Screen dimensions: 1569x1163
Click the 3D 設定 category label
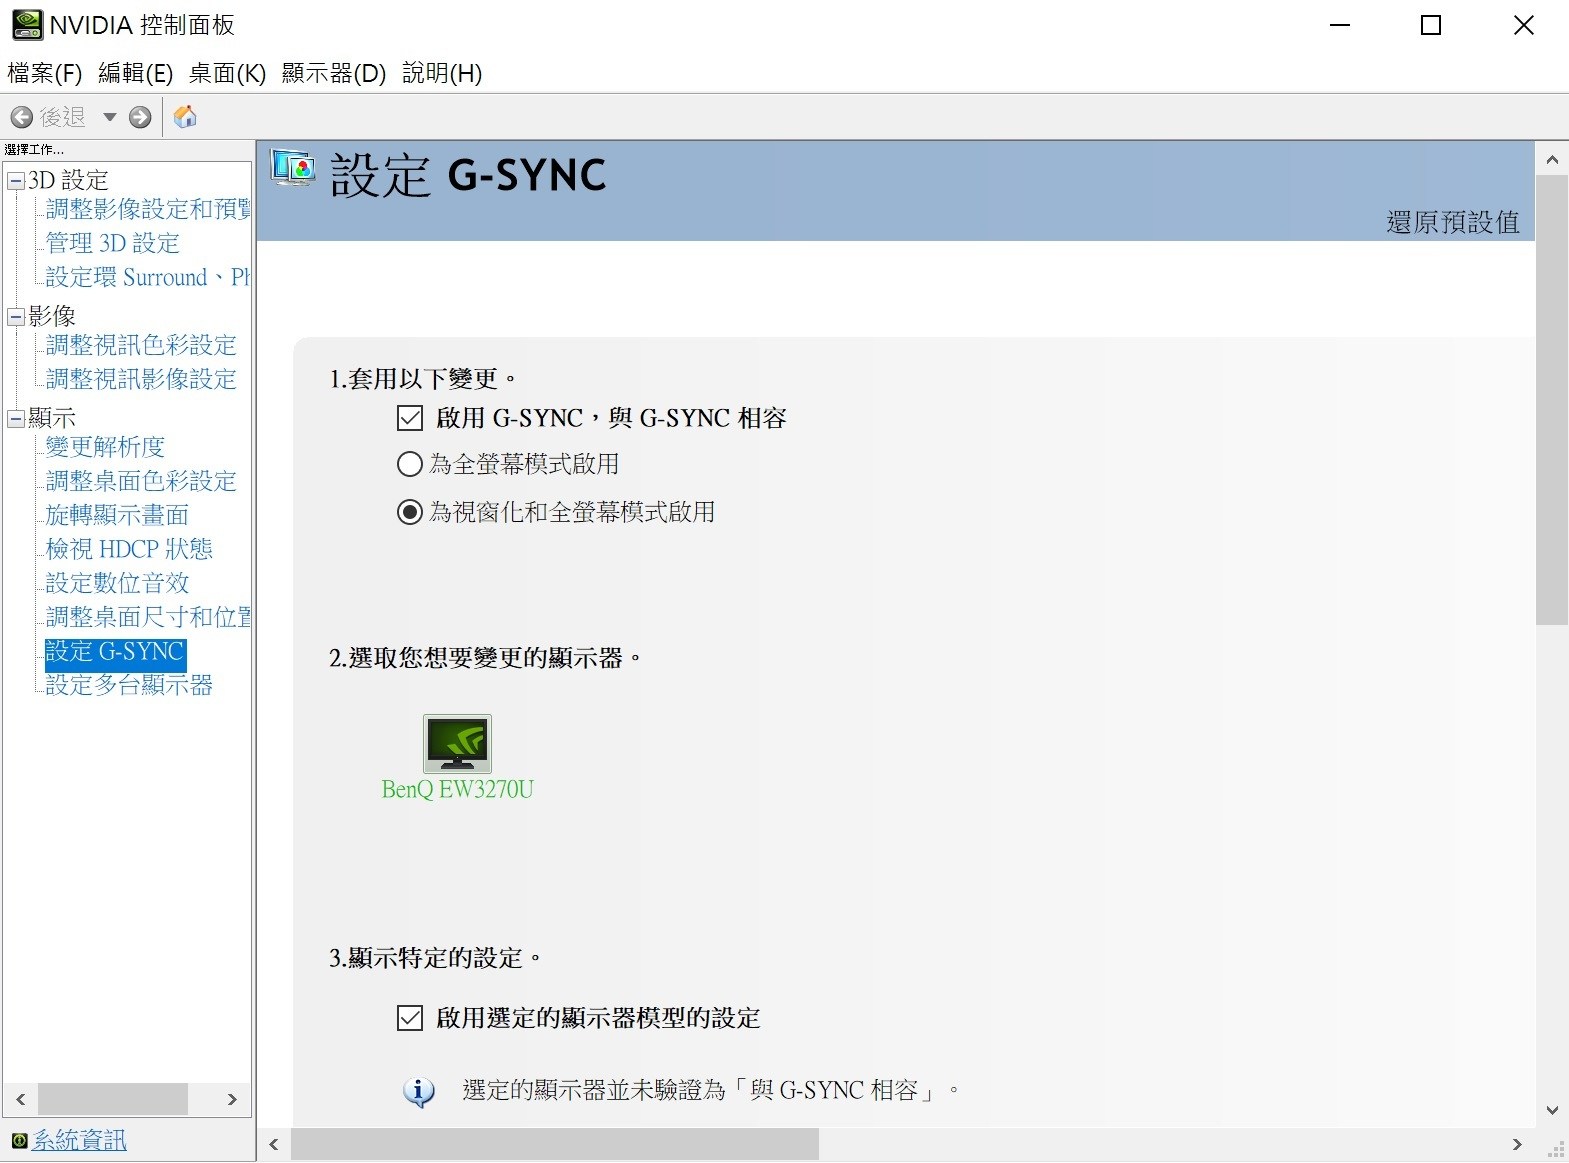coord(68,181)
